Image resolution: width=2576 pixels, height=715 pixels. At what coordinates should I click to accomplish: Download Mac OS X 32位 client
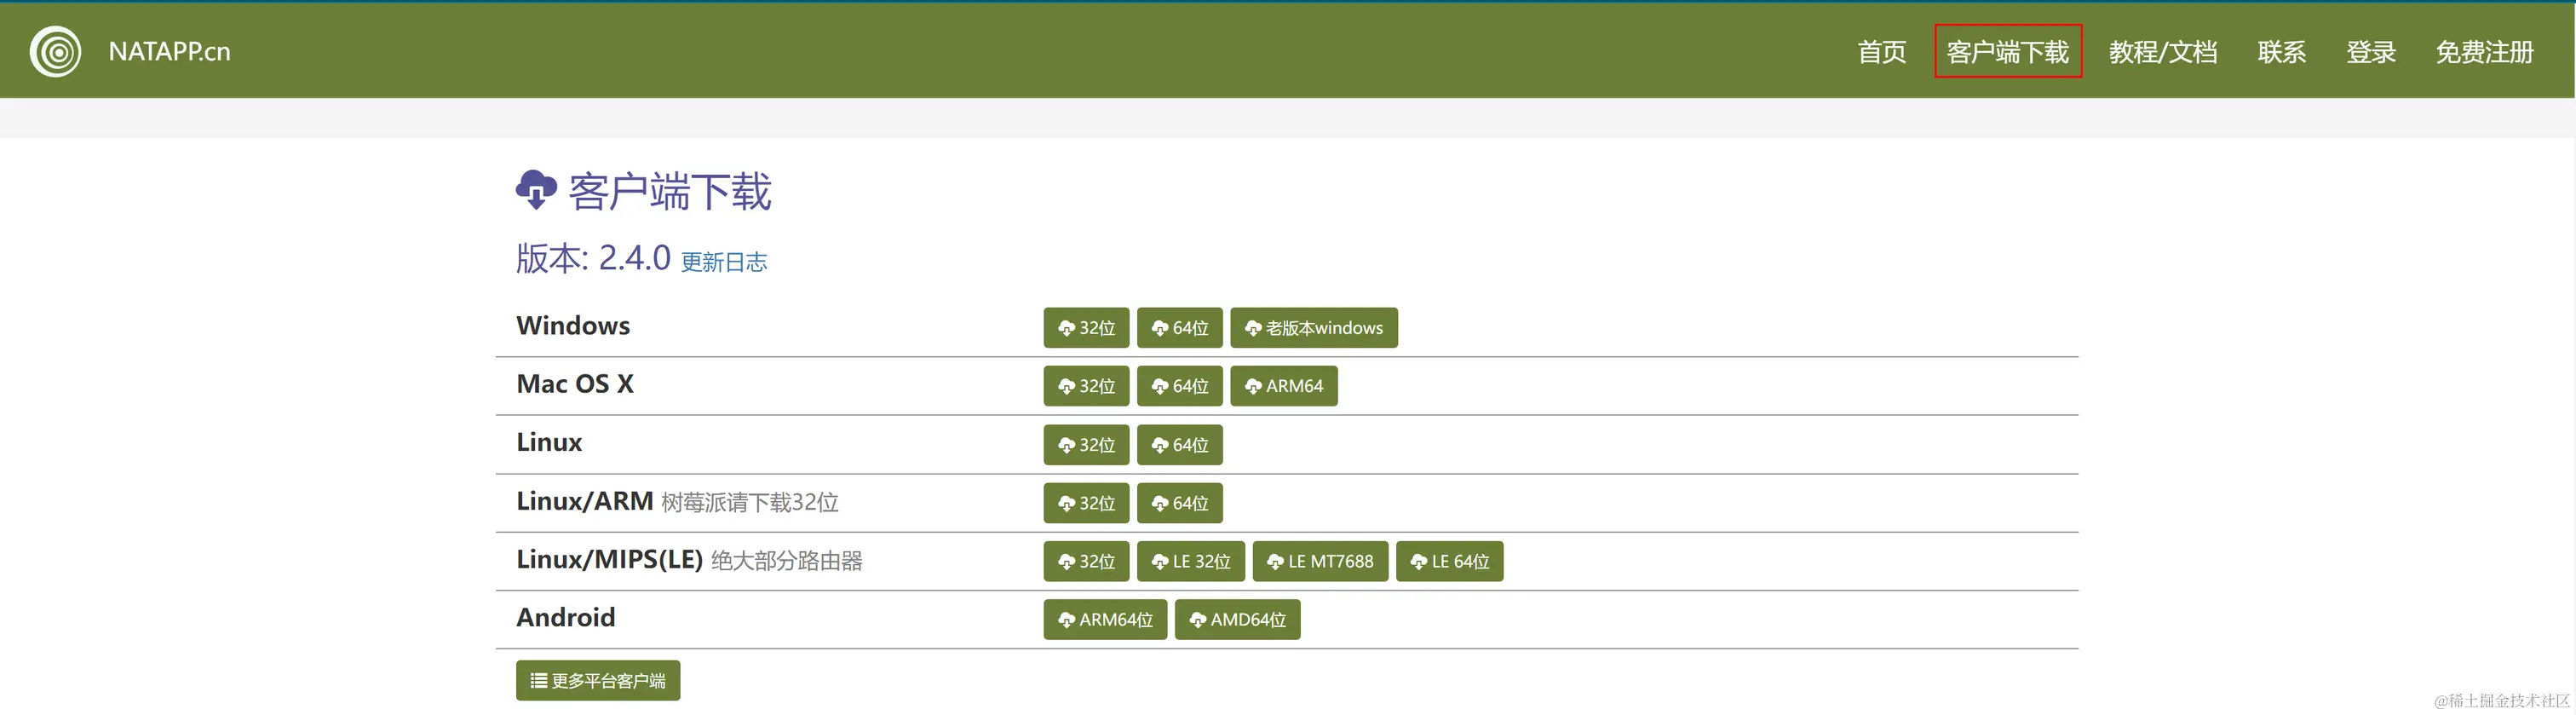tap(1086, 386)
